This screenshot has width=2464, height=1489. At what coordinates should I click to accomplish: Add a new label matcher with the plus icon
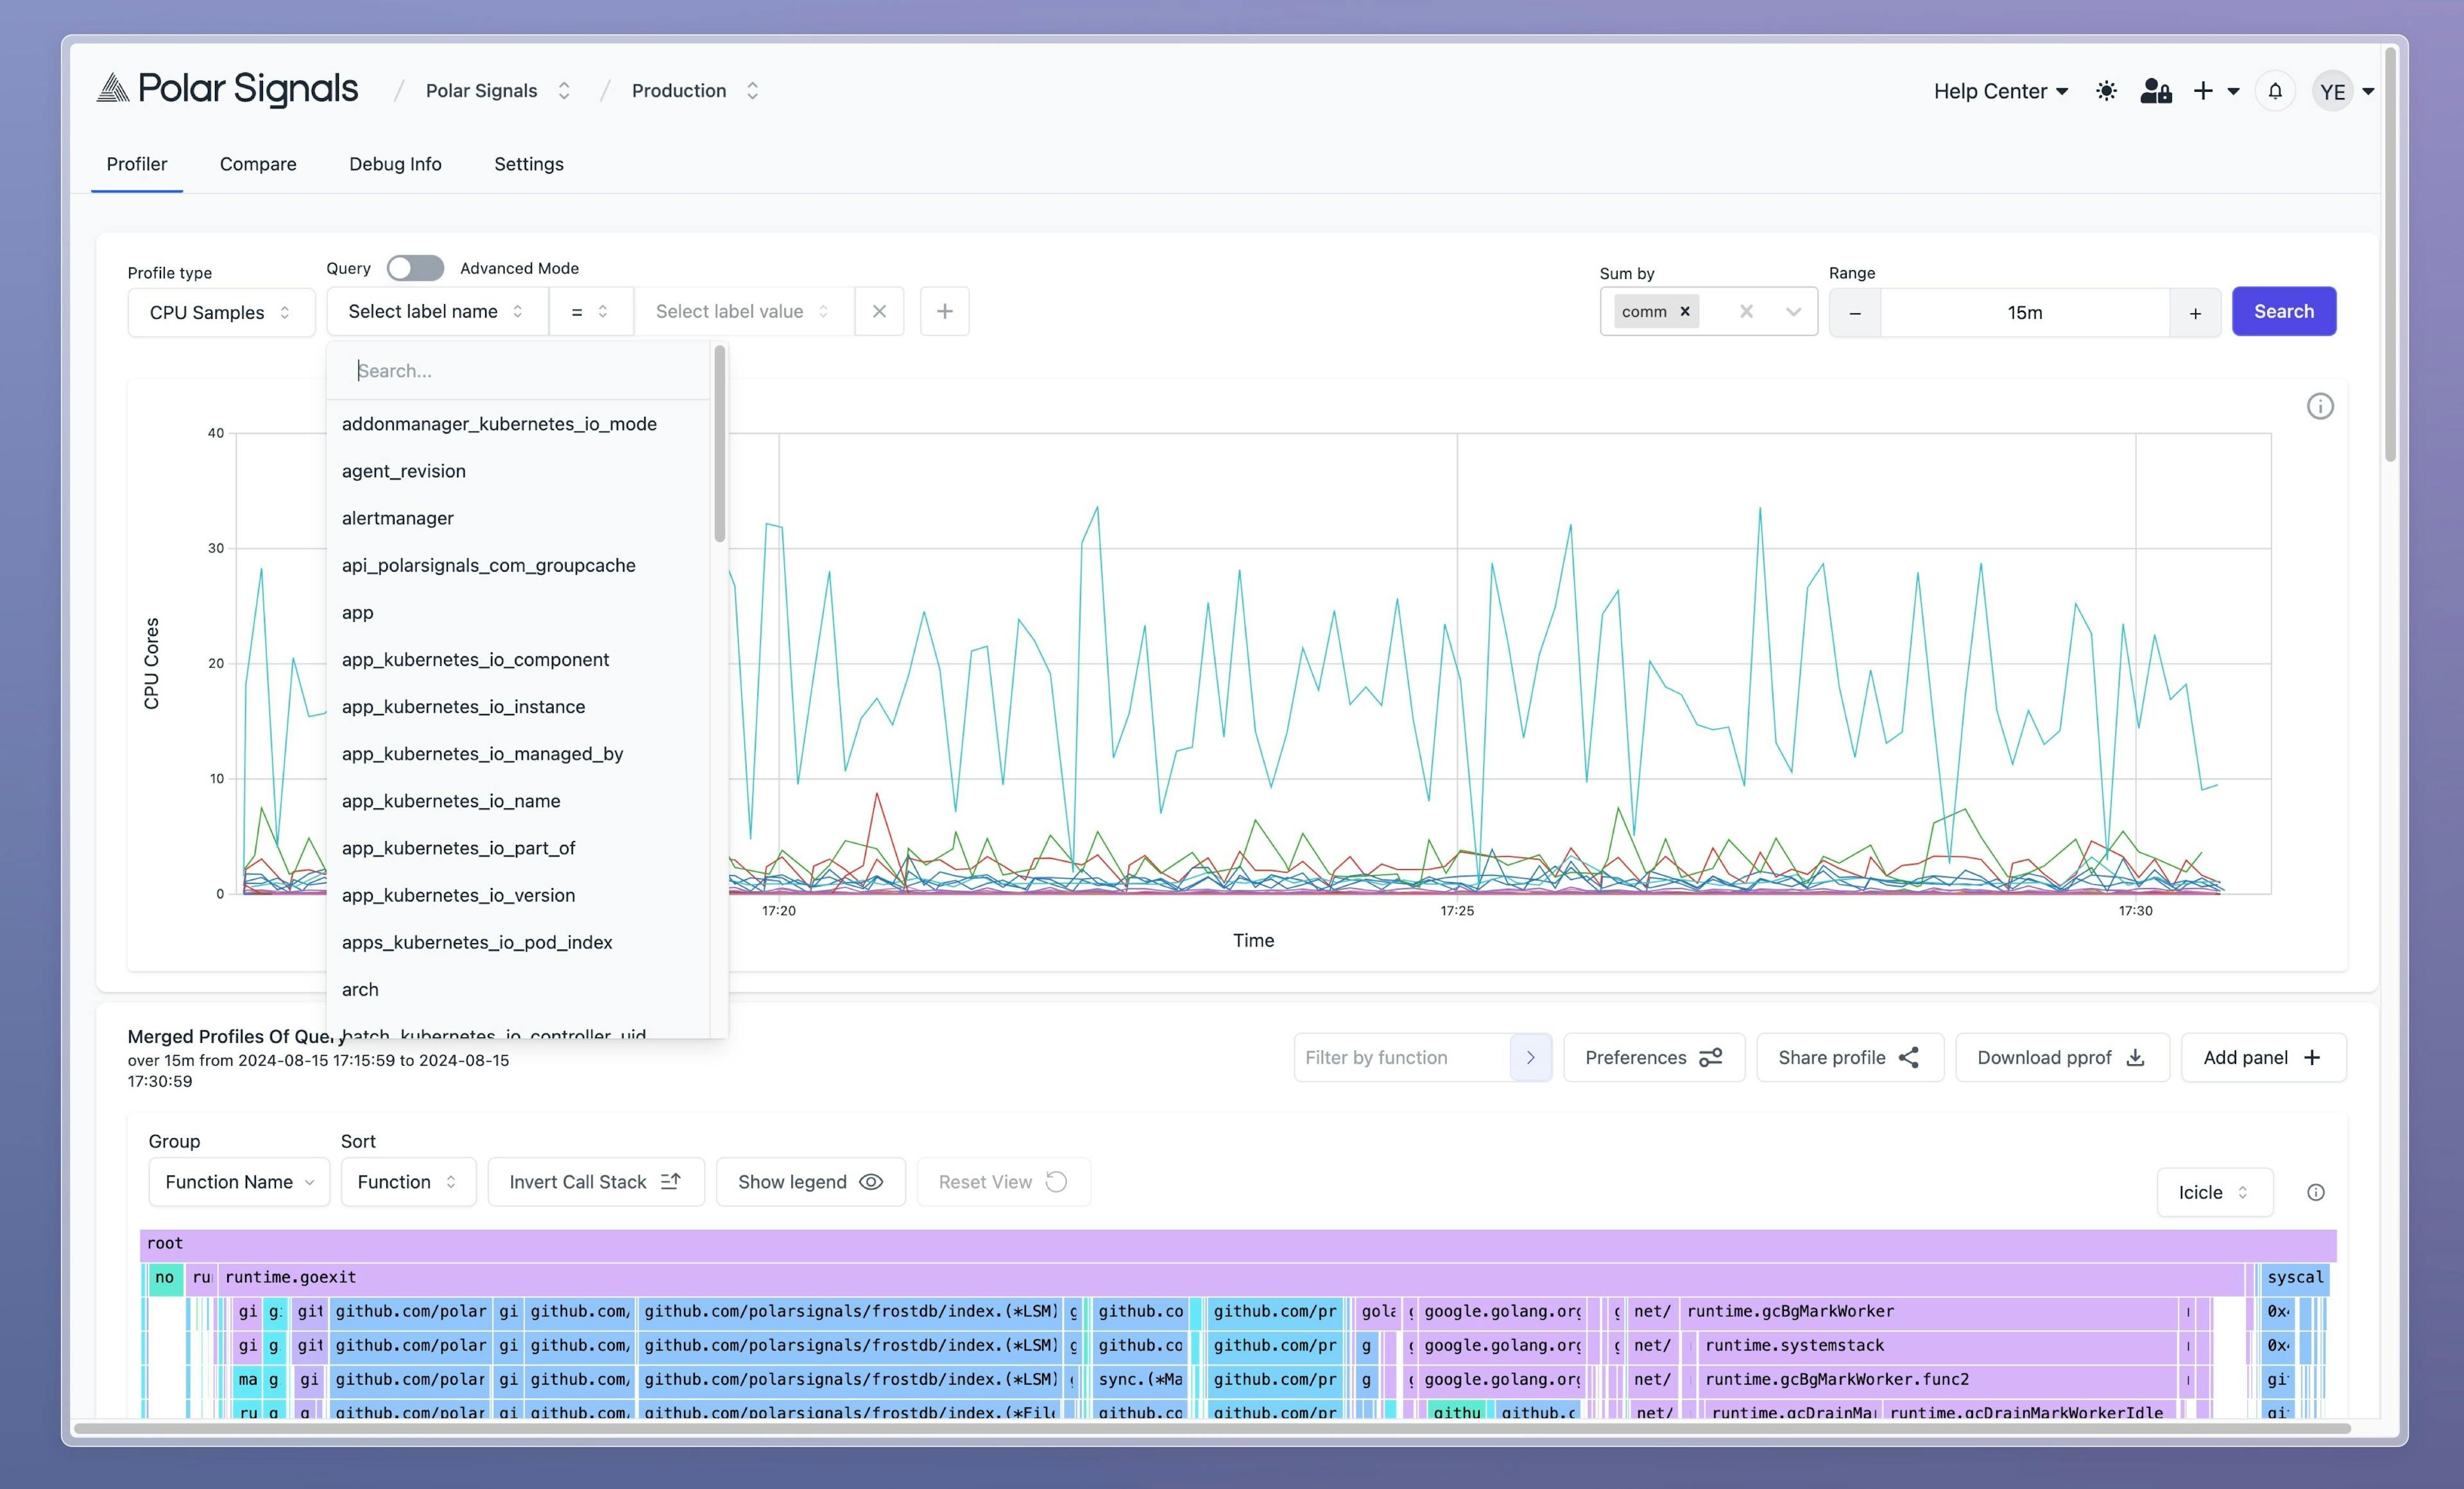944,311
